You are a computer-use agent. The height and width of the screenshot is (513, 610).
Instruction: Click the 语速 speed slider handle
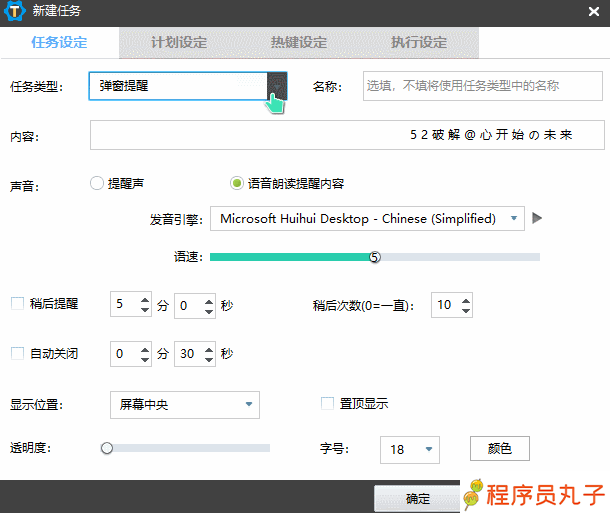pos(375,257)
